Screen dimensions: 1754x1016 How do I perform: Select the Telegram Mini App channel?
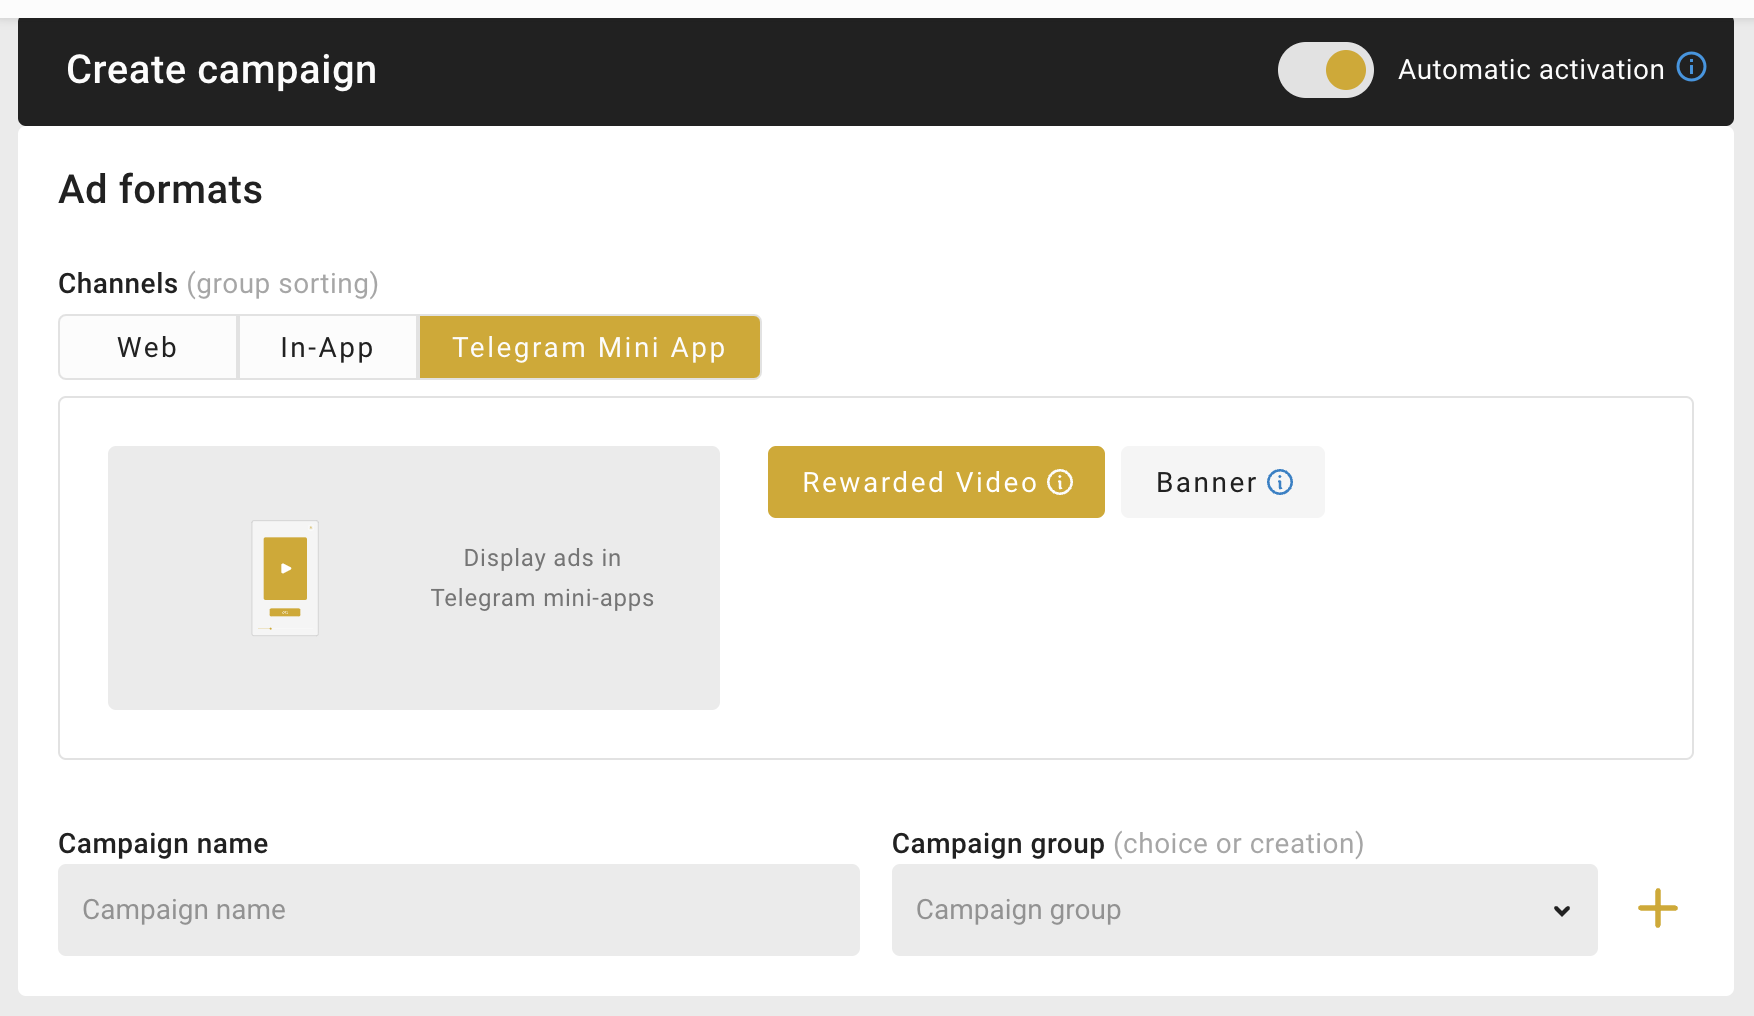coord(589,347)
